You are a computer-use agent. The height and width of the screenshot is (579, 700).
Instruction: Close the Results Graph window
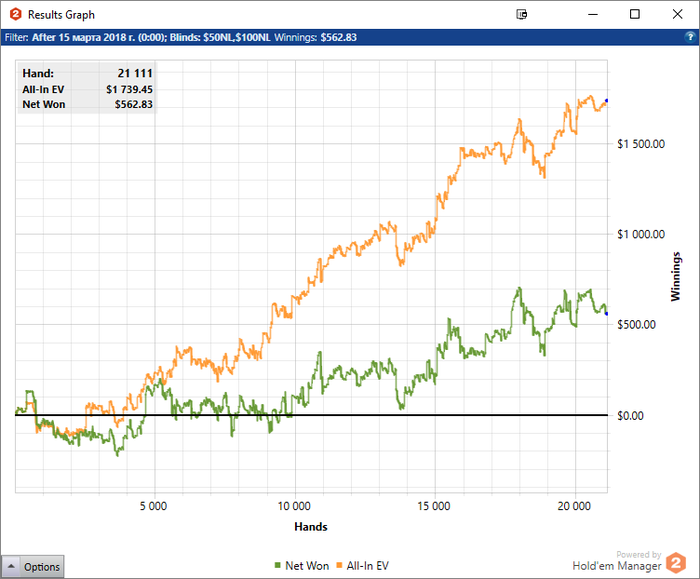(x=677, y=14)
